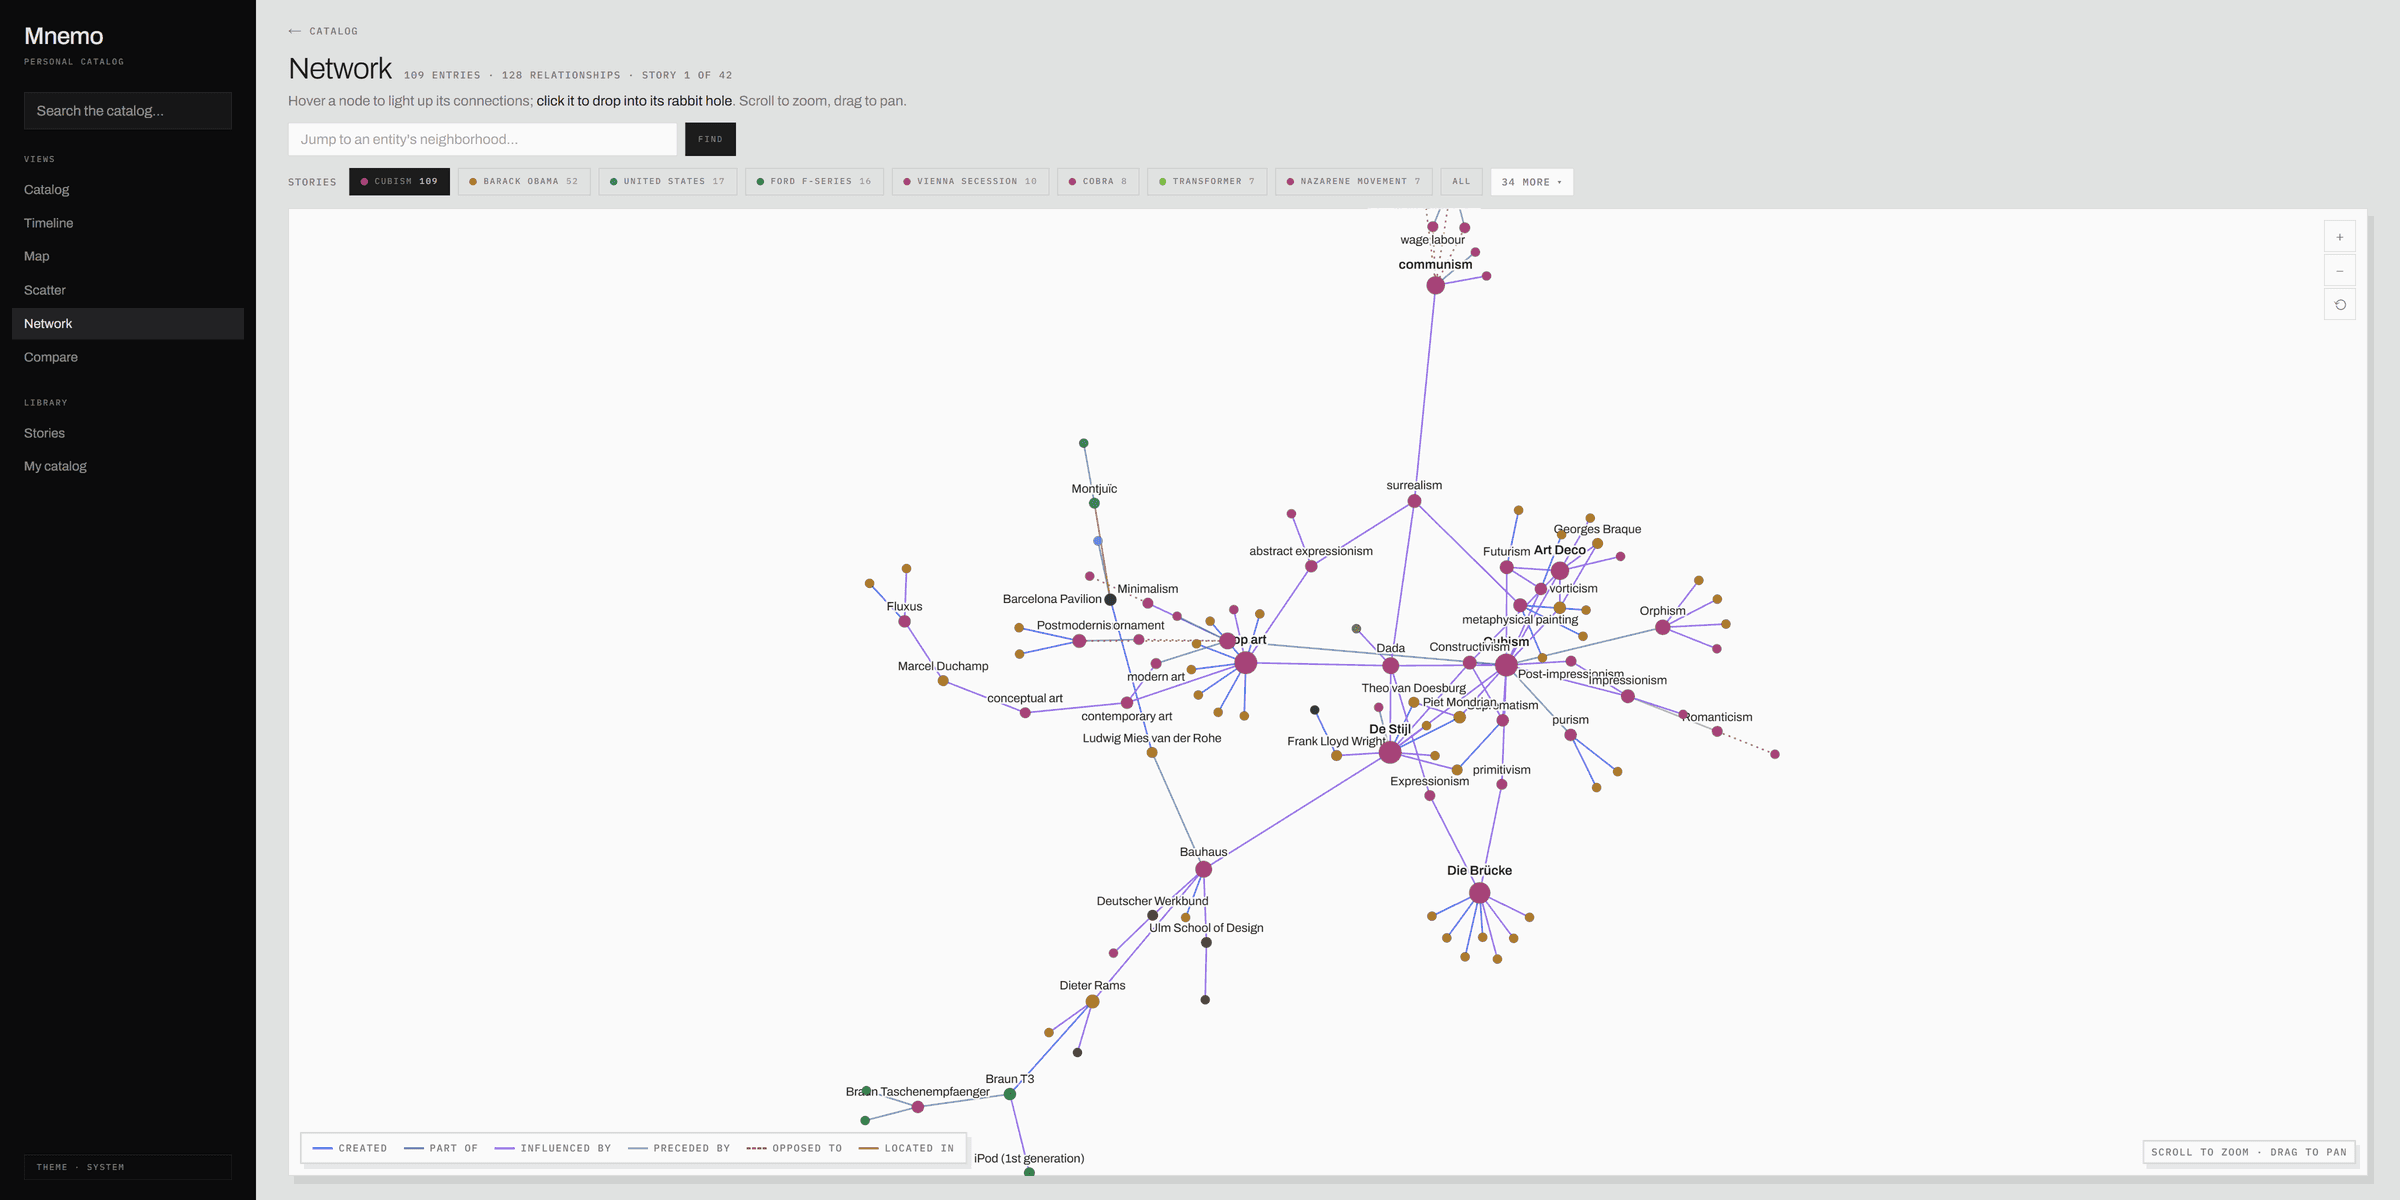Select the De Stijl node
The width and height of the screenshot is (2400, 1200).
(x=1390, y=752)
